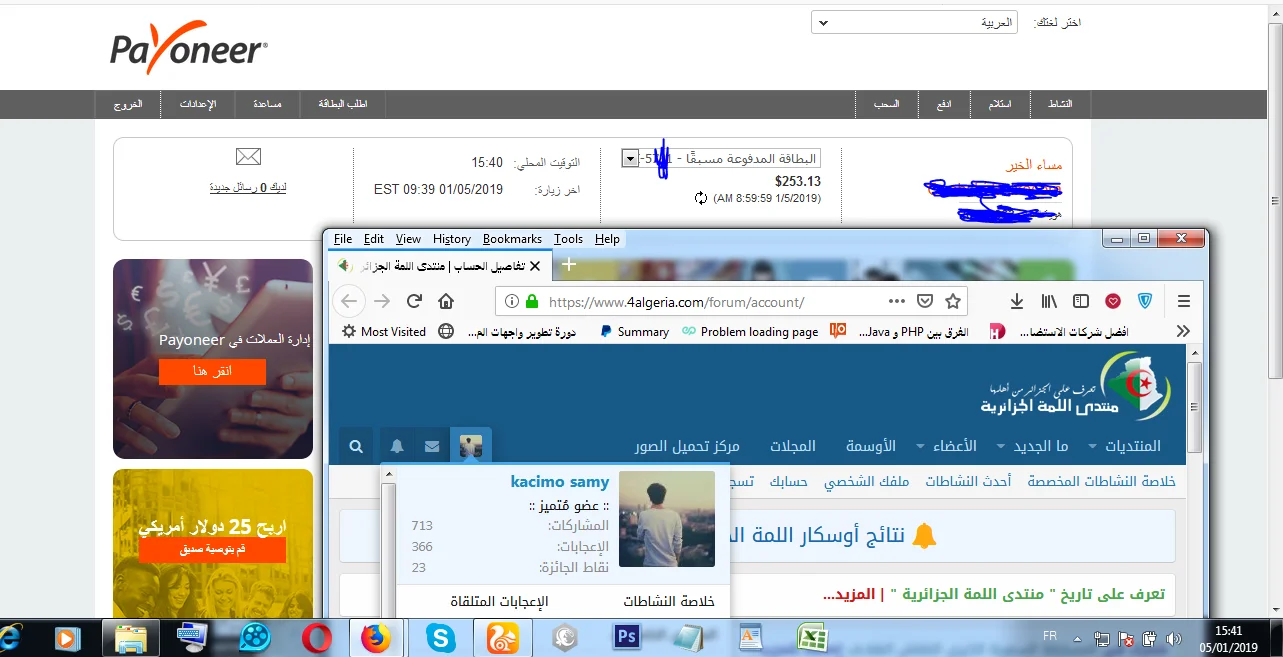Open the Firefox home page icon
The width and height of the screenshot is (1283, 657).
tap(446, 301)
